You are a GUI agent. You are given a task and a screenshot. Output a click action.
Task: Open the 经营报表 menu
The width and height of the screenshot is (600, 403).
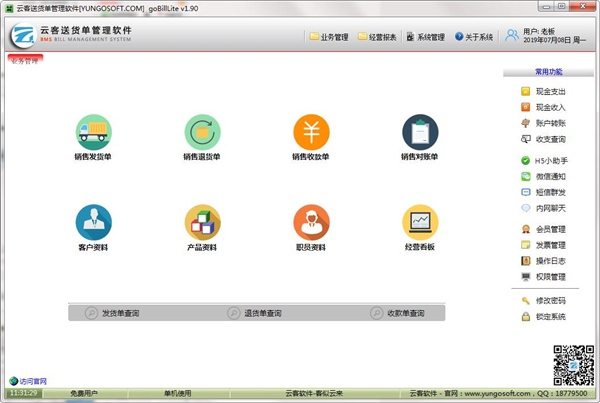click(x=377, y=37)
